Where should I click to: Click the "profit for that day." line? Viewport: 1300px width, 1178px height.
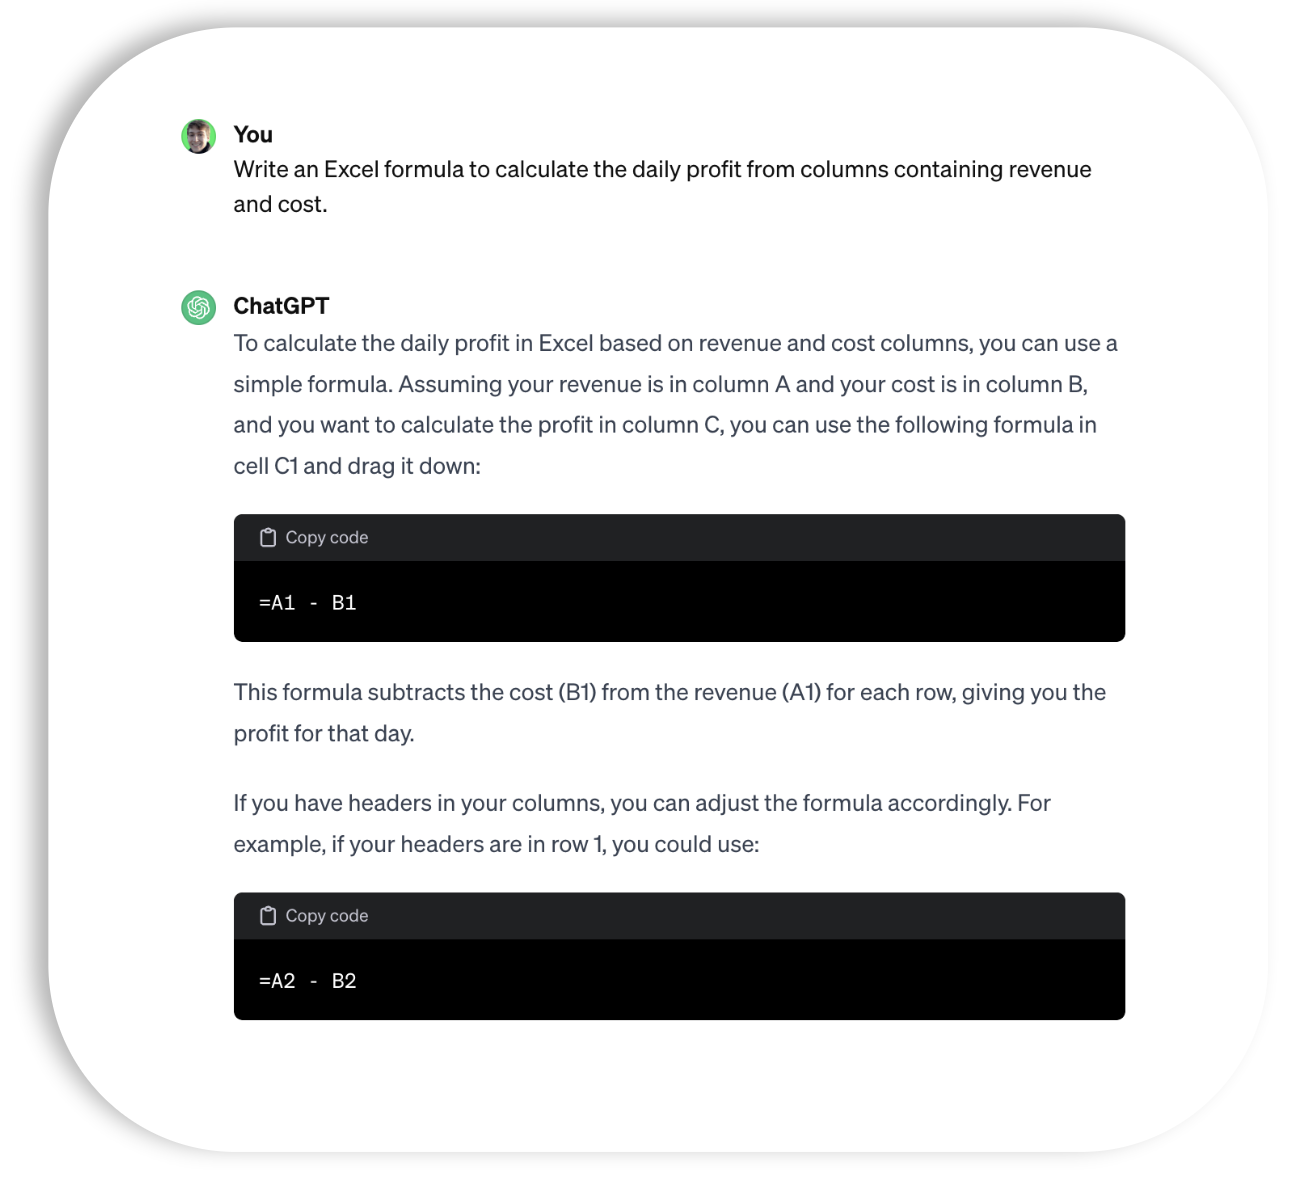324,733
